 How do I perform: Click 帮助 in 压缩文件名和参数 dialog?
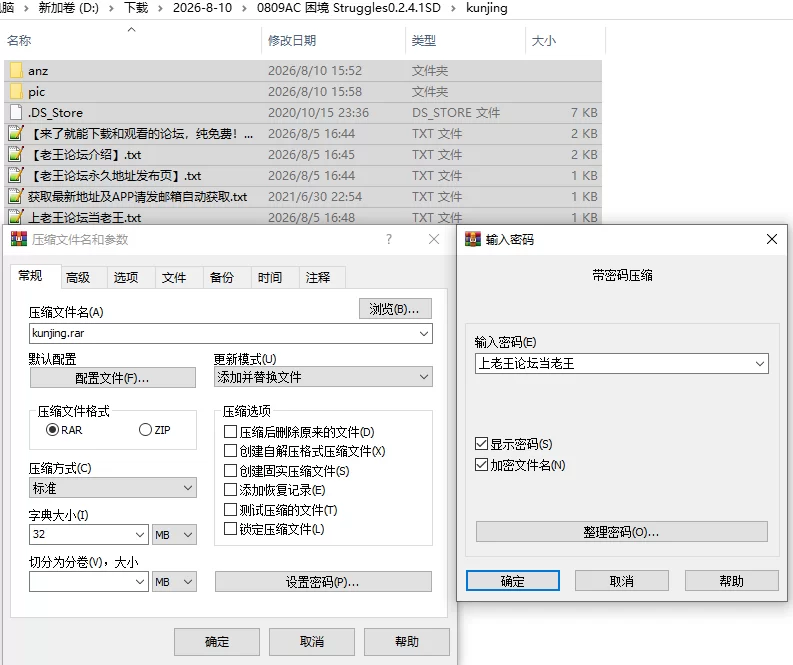407,642
